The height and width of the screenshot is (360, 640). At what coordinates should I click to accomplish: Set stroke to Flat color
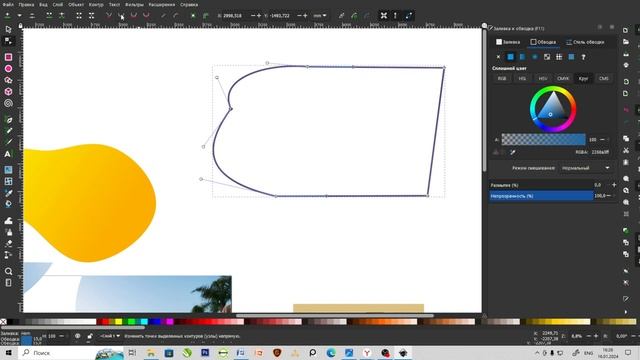[x=510, y=57]
